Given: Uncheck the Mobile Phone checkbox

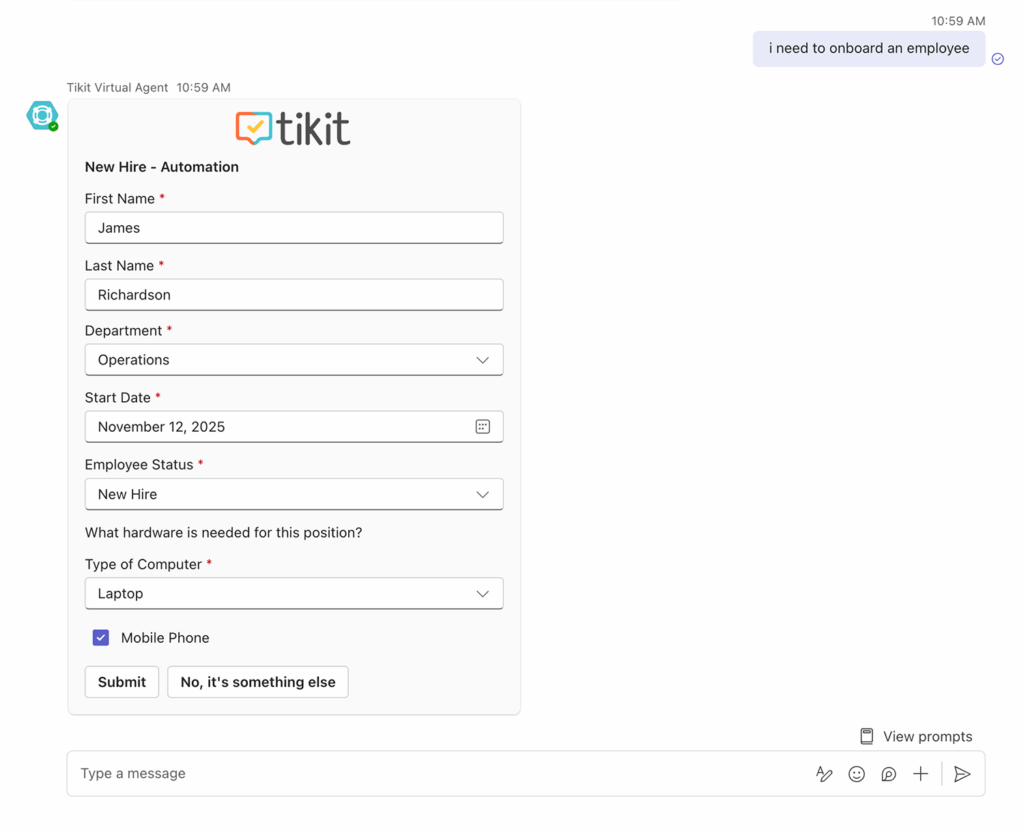Looking at the screenshot, I should 100,637.
